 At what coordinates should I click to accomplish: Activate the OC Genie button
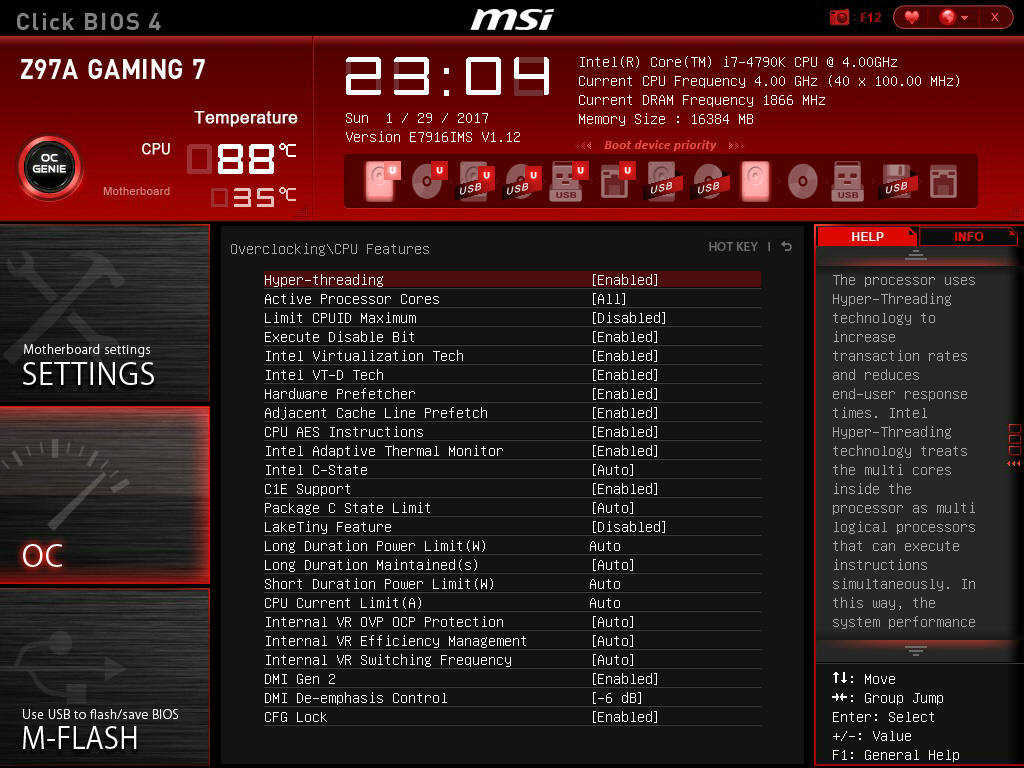coord(50,168)
